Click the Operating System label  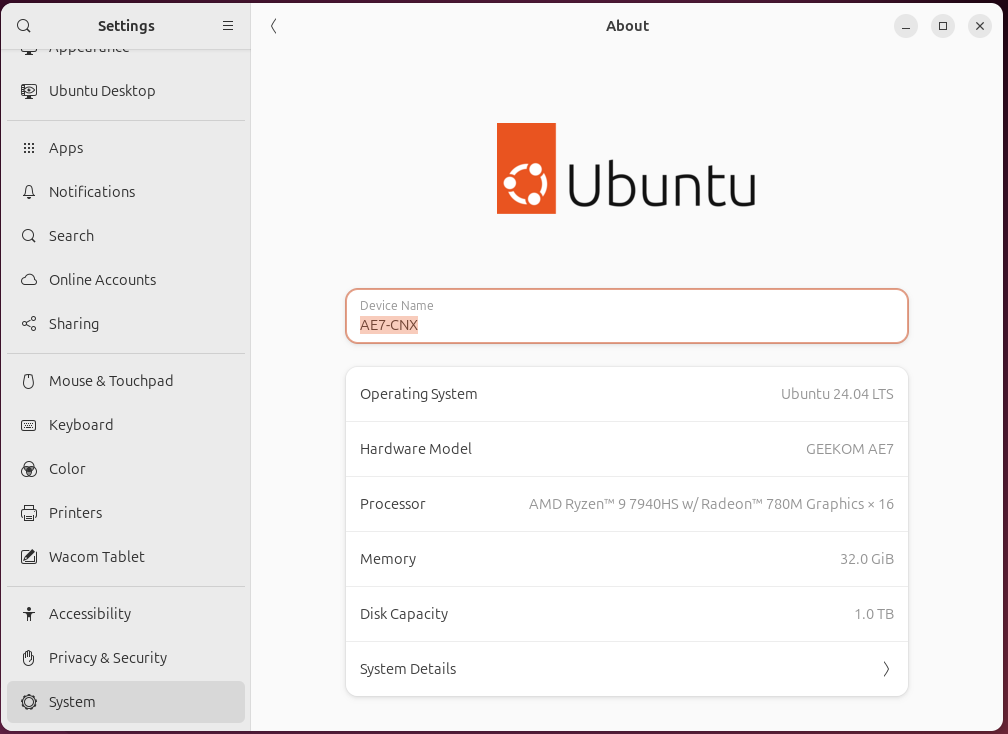418,394
